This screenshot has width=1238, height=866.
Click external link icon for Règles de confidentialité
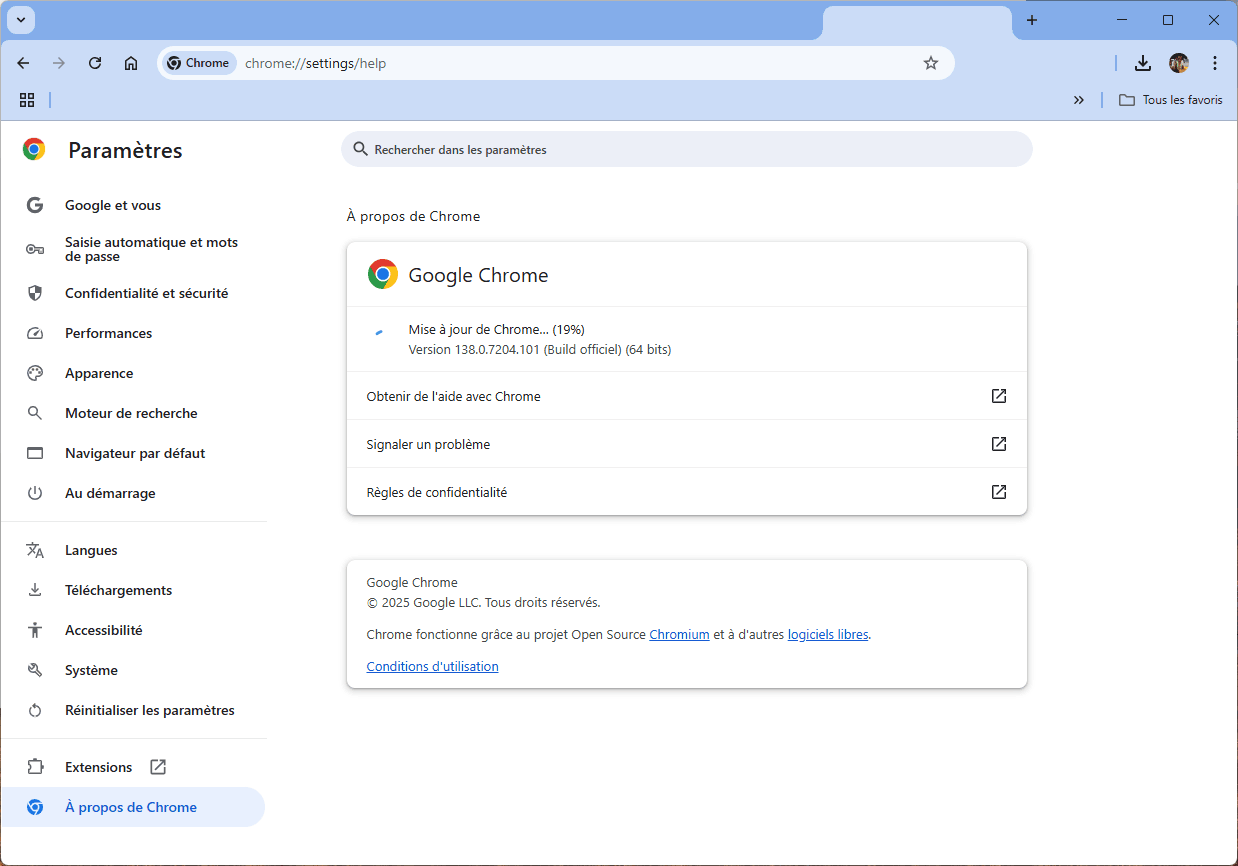point(999,492)
